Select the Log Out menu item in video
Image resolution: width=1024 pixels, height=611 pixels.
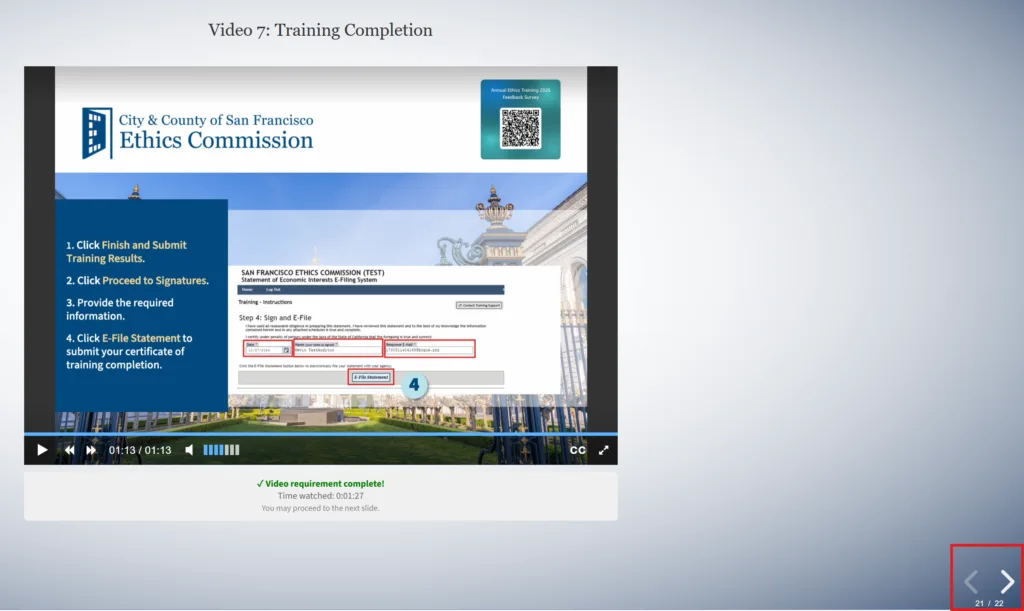point(272,289)
